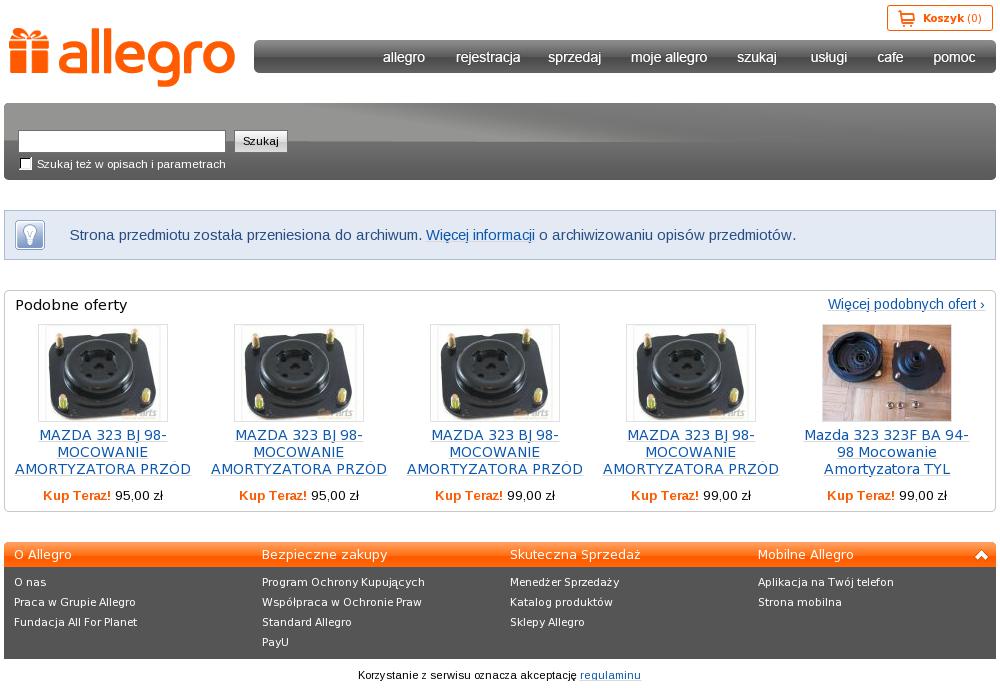
Task: Click the light bulb info icon
Action: coord(30,235)
